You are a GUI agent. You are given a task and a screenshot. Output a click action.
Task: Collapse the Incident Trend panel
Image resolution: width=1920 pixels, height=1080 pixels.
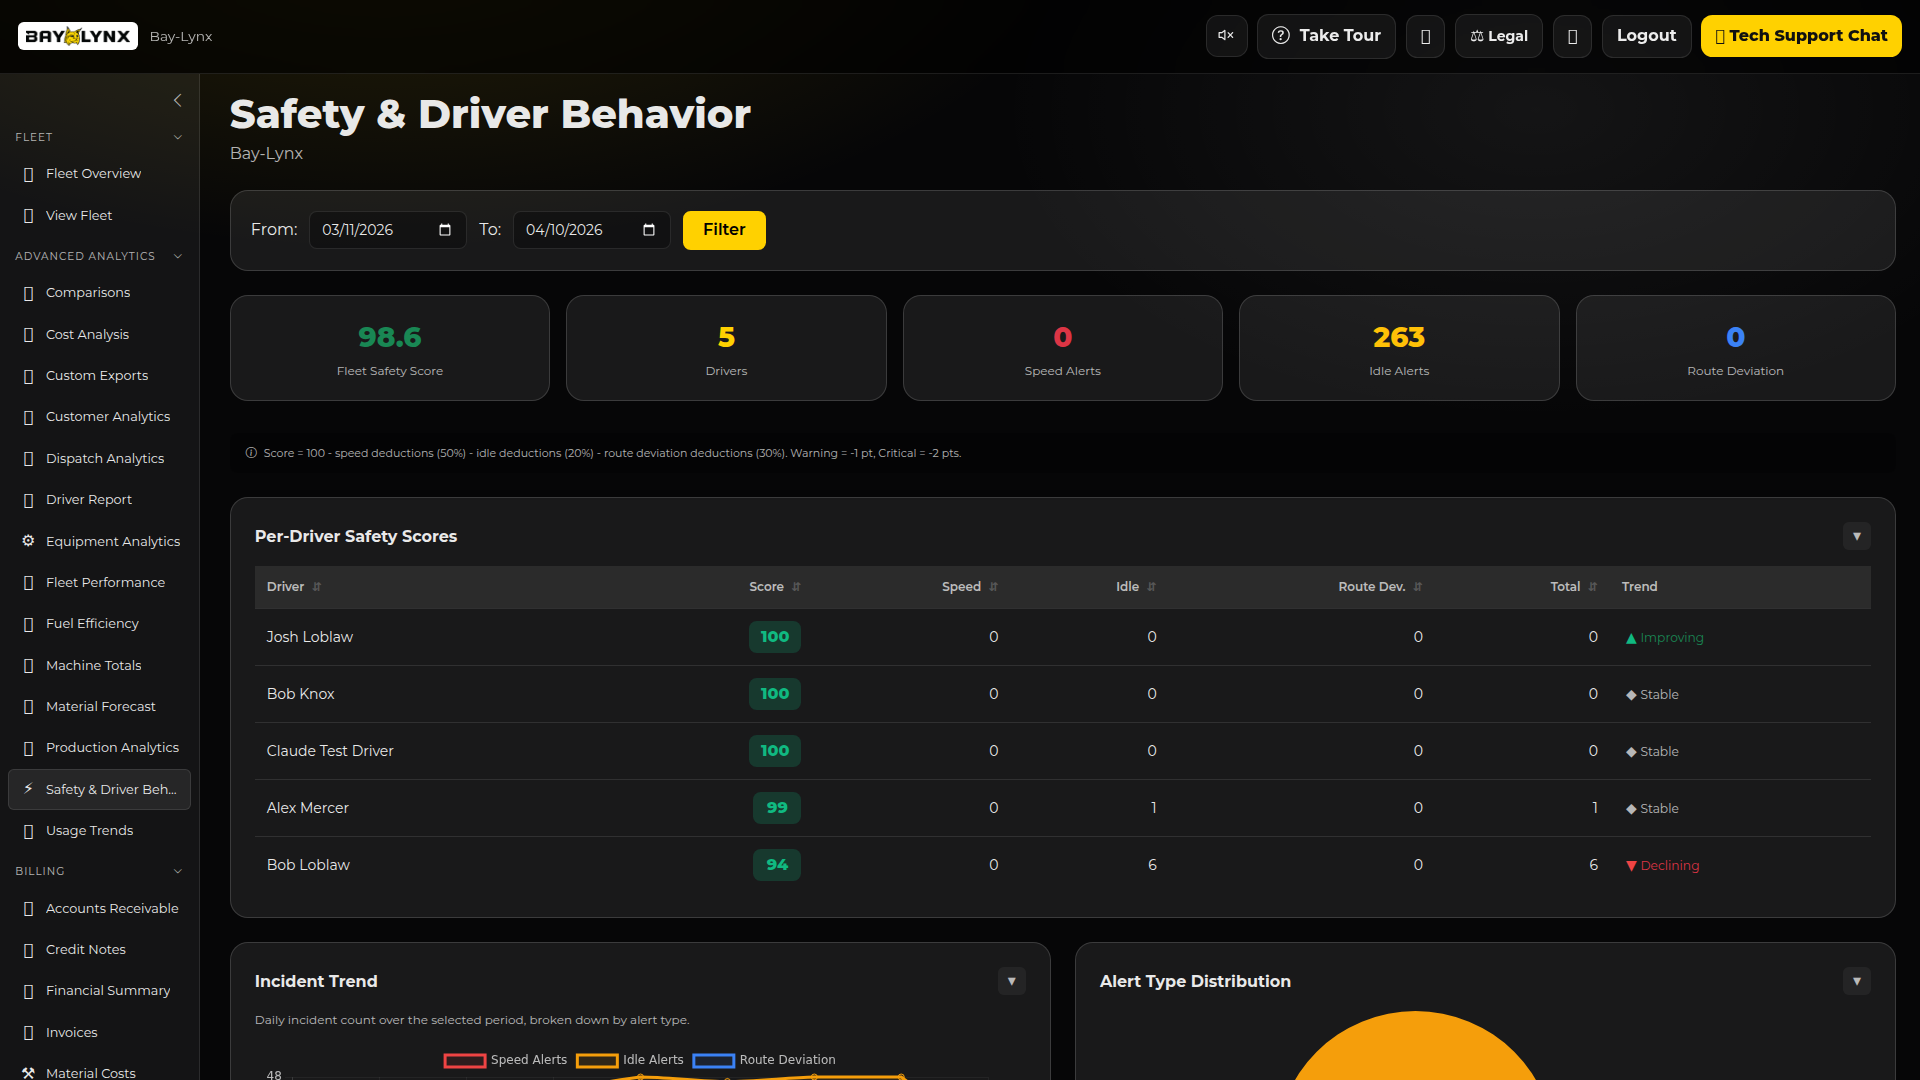(1011, 982)
